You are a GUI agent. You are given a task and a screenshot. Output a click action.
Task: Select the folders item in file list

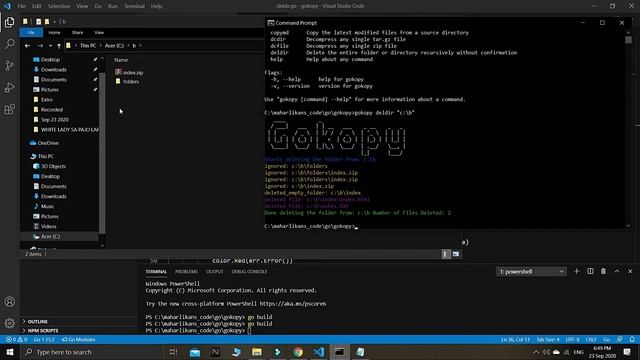(x=131, y=82)
